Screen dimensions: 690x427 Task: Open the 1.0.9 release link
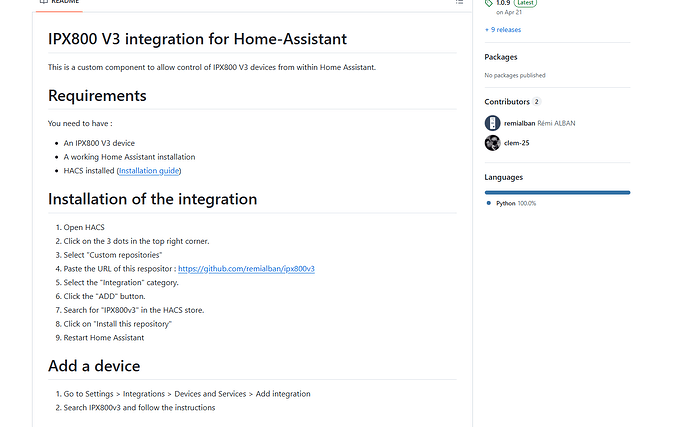(x=503, y=3)
